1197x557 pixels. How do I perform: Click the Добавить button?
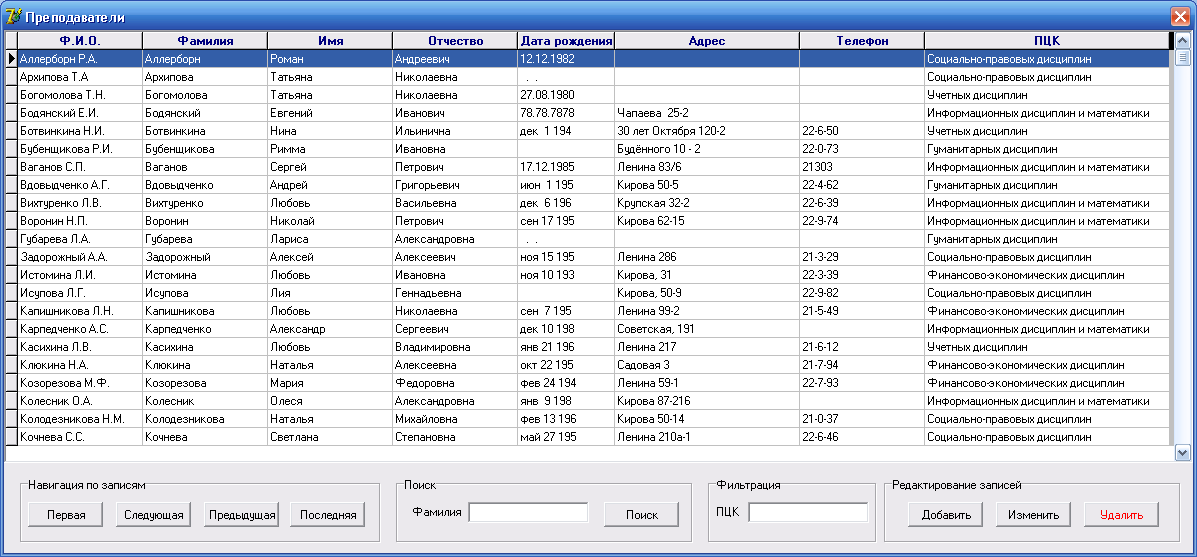point(946,515)
